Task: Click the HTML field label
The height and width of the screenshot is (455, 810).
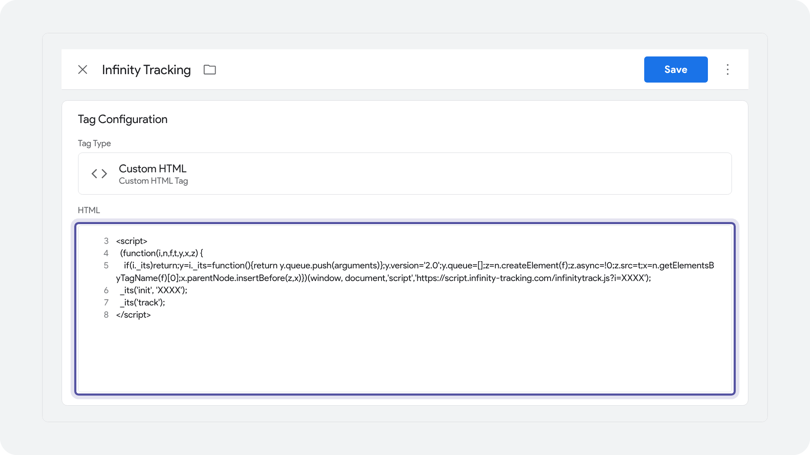Action: (88, 210)
